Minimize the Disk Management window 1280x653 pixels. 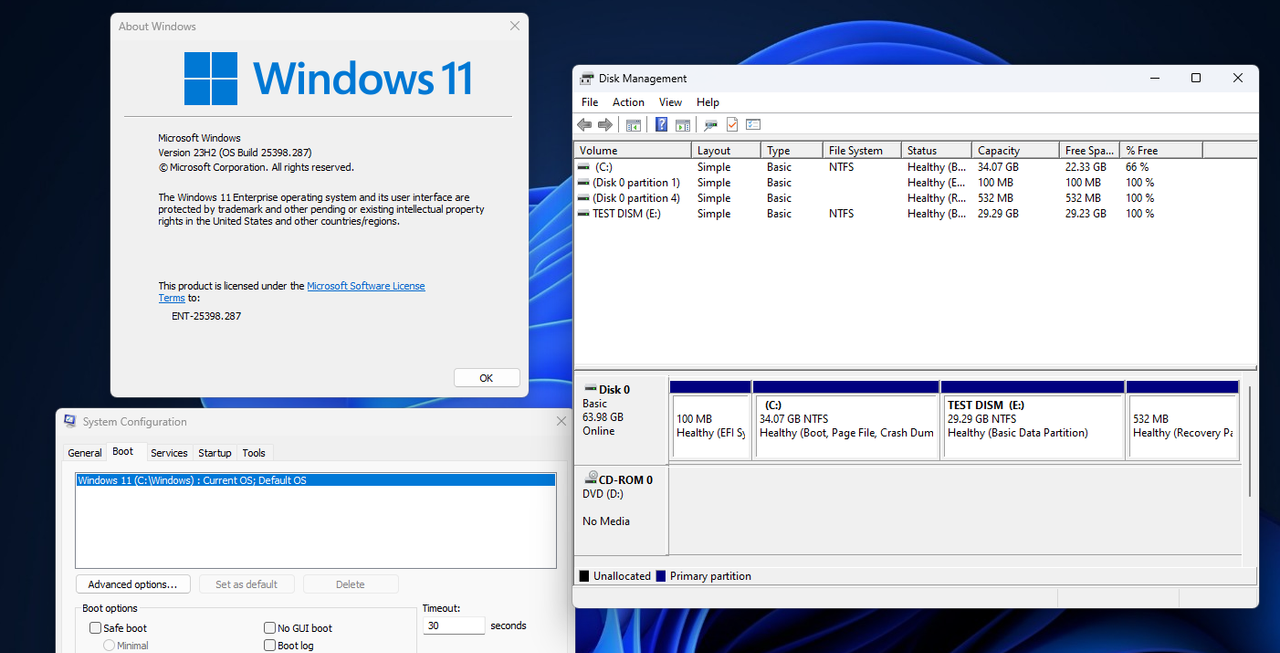[1153, 78]
